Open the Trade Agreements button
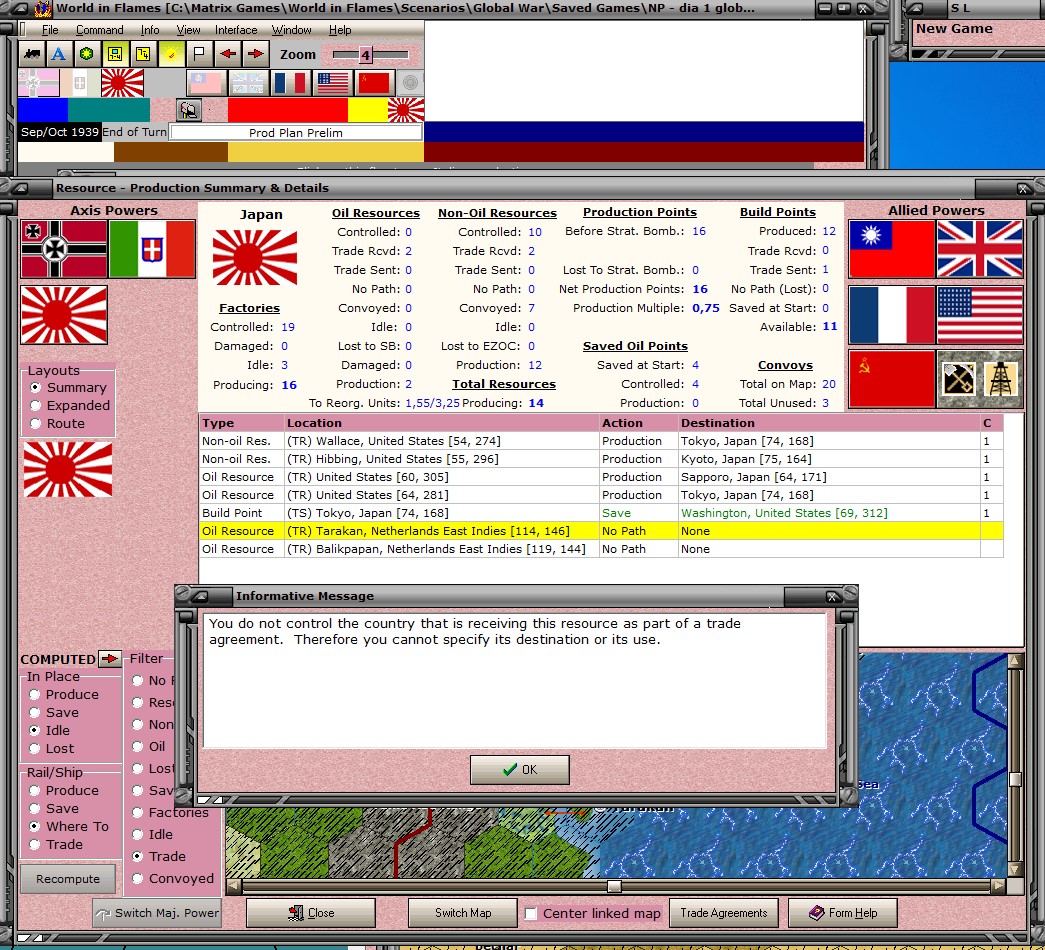This screenshot has height=950, width=1045. [724, 913]
